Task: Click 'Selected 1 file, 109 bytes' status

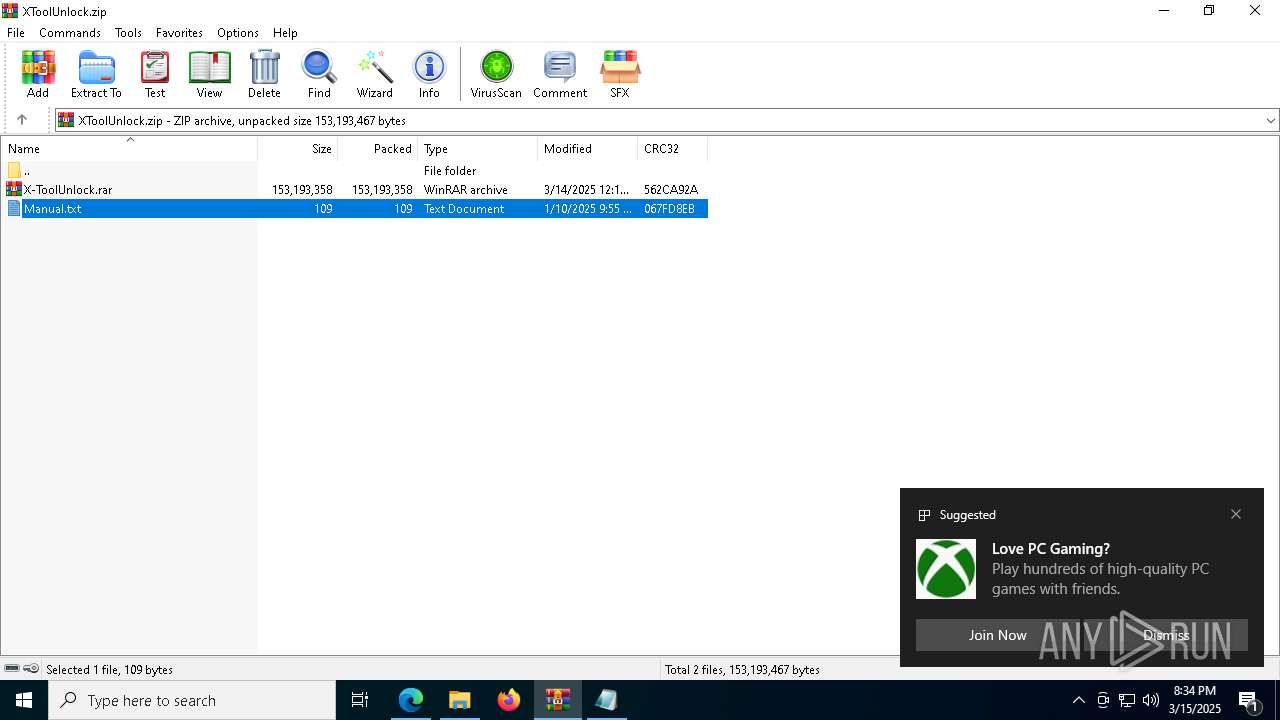Action: [110, 669]
